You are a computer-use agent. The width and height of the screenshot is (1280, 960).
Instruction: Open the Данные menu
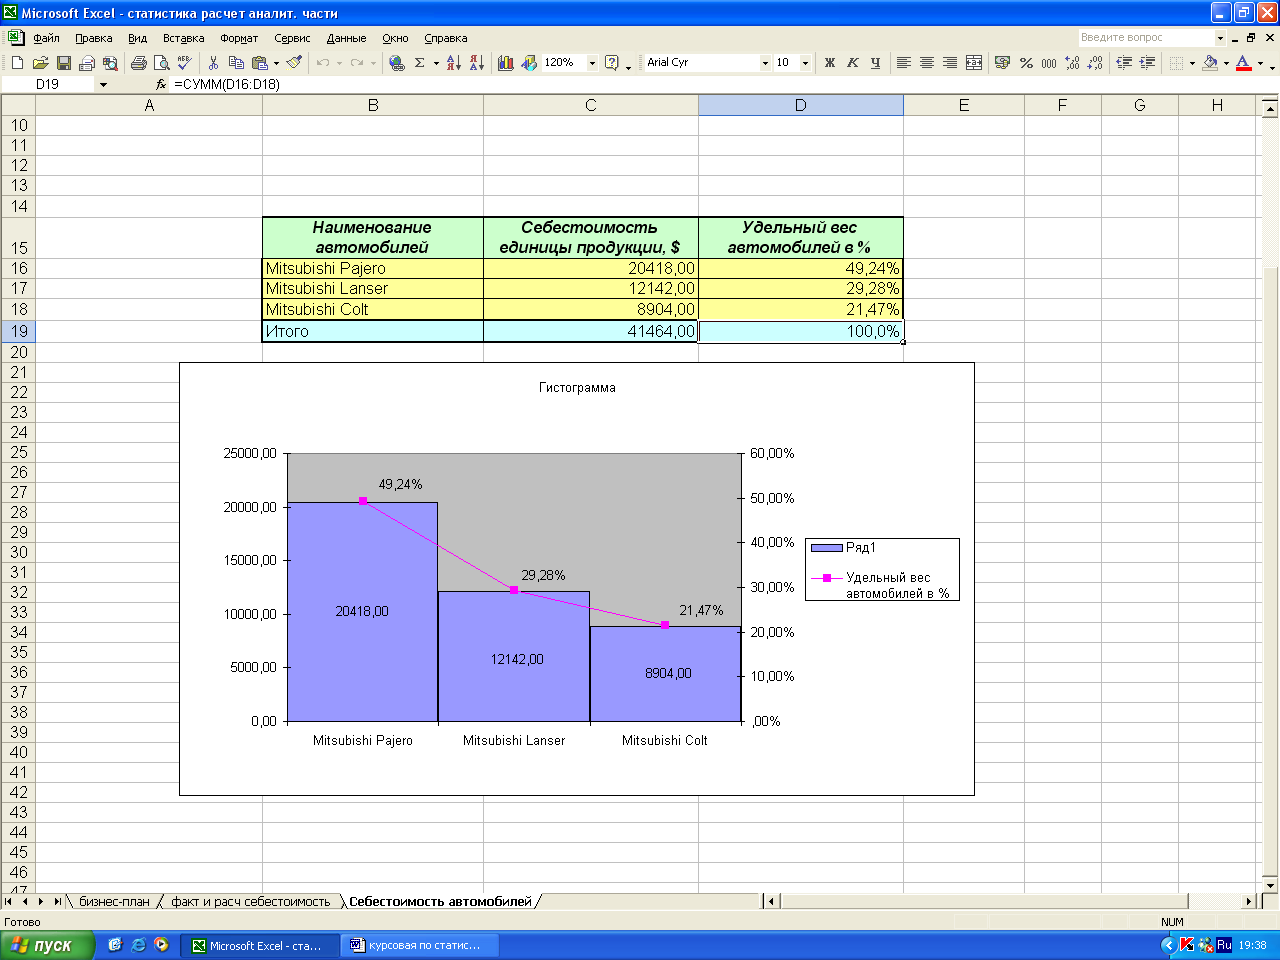346,38
